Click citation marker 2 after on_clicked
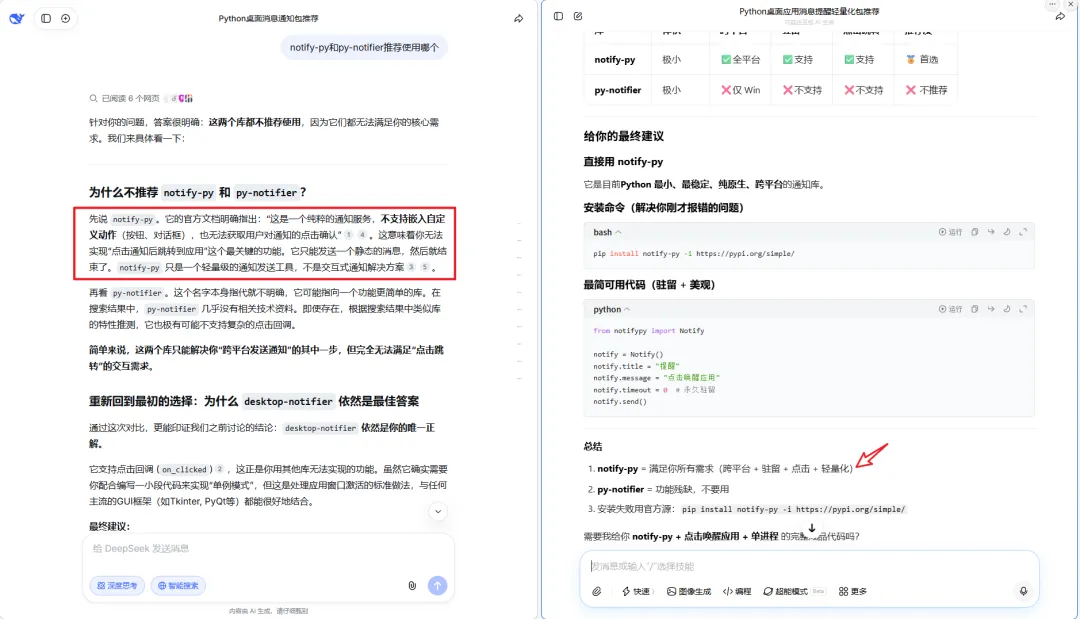1080x619 pixels. [x=220, y=469]
